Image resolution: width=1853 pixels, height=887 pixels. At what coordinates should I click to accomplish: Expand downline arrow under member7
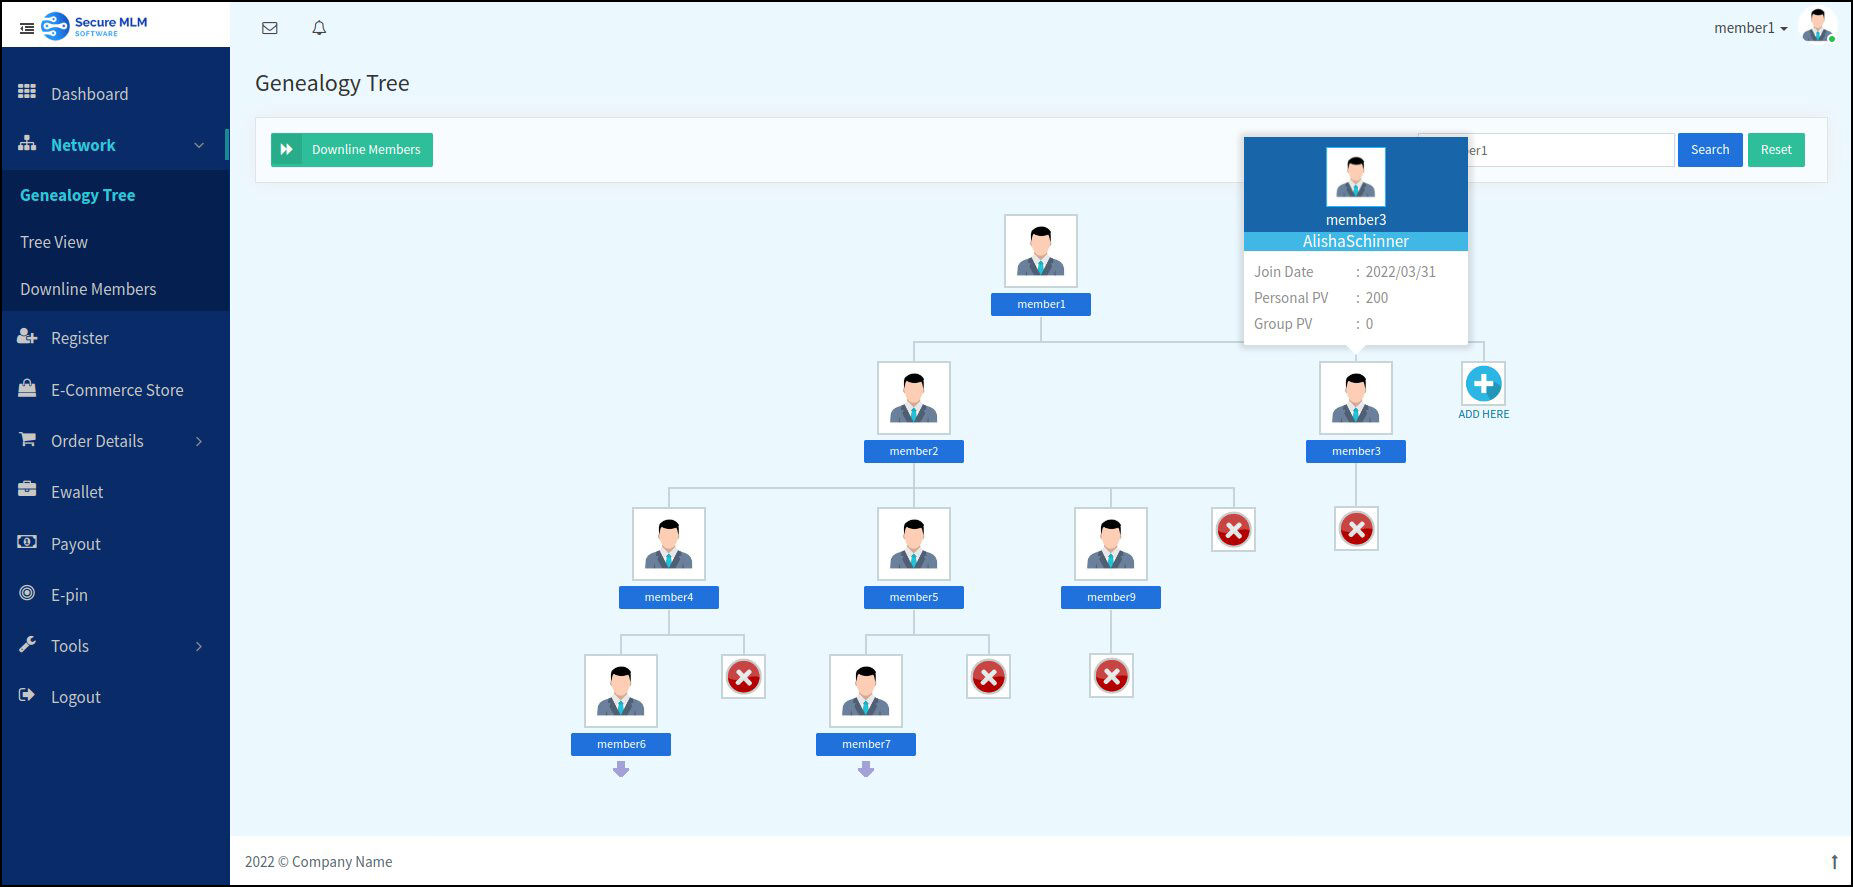tap(866, 769)
